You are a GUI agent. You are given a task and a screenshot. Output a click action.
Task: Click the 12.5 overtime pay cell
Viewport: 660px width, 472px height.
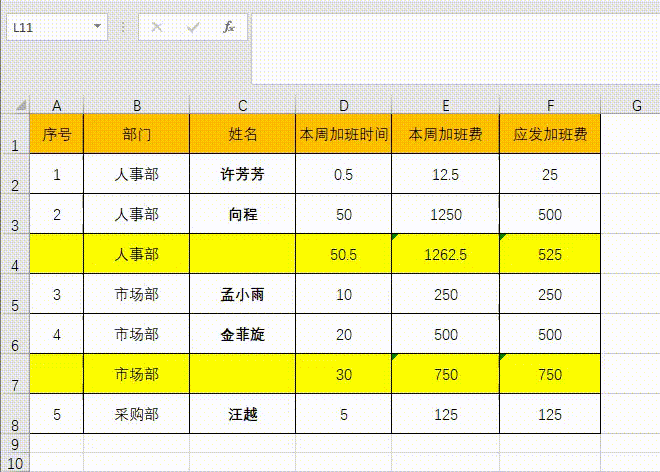pos(445,174)
